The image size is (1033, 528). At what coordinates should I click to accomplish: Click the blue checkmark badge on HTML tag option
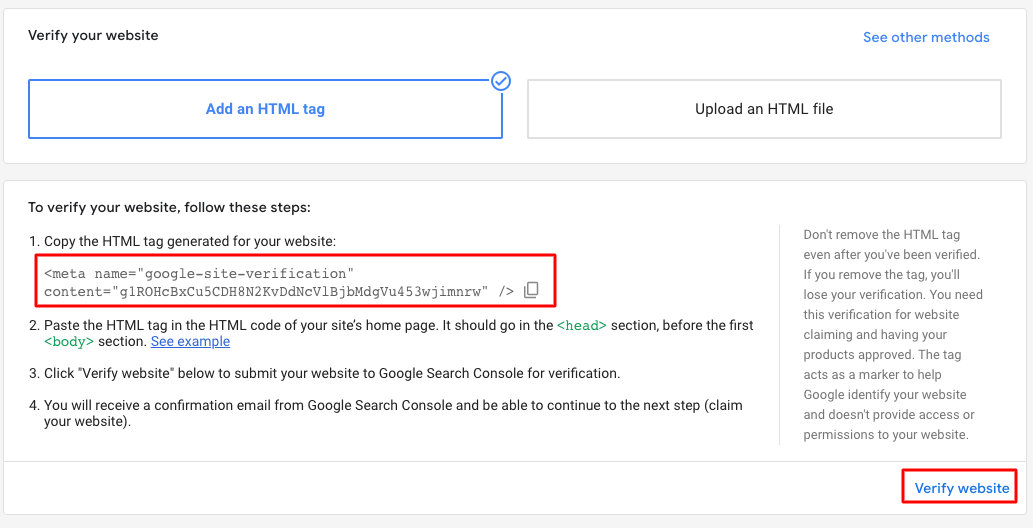click(x=501, y=81)
